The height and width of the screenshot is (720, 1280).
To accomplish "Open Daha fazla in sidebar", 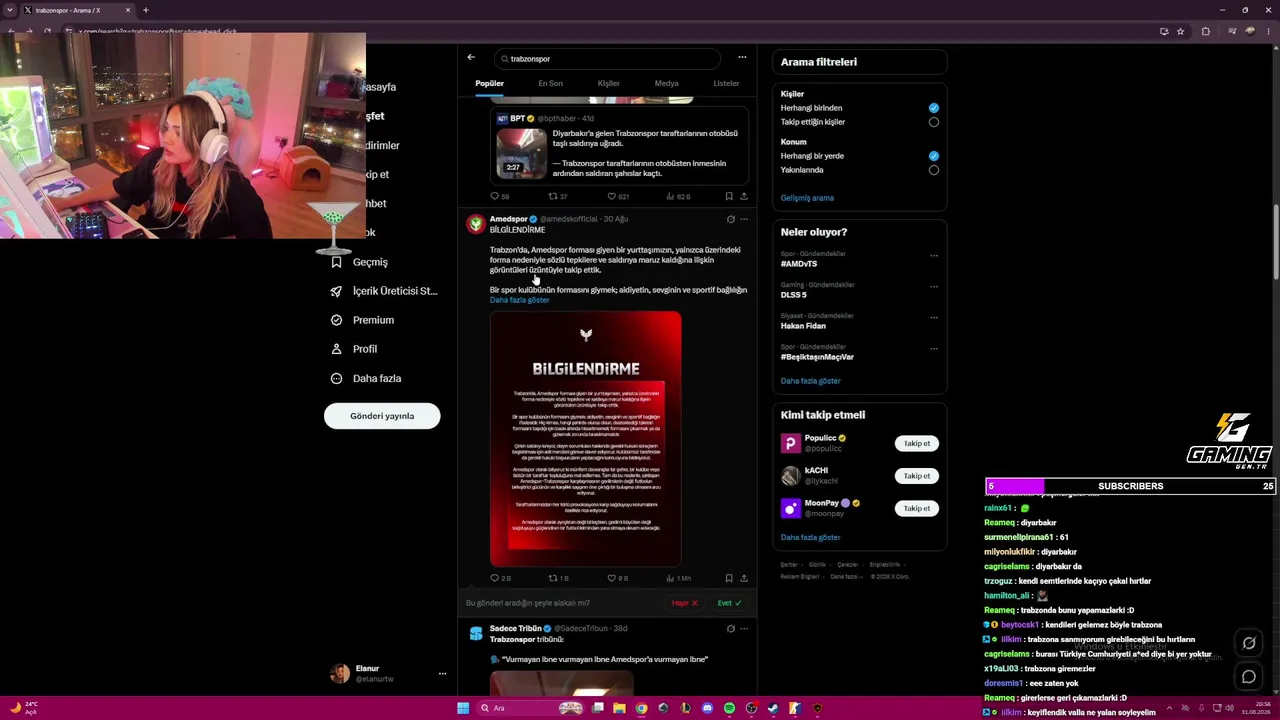I will [366, 378].
